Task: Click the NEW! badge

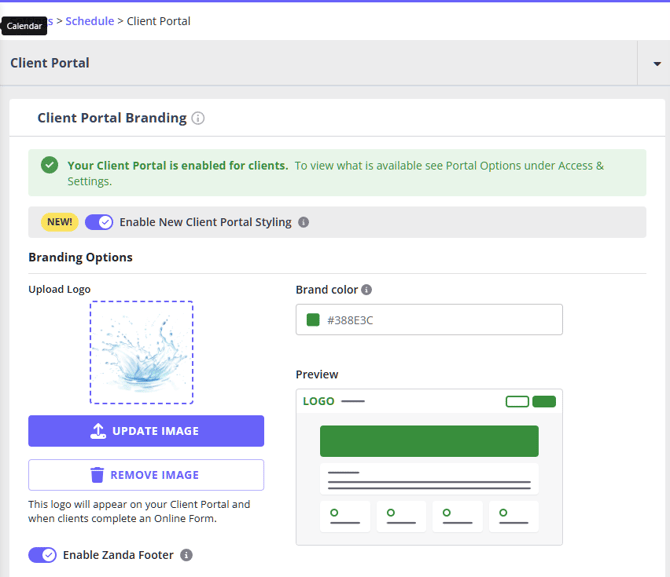Action: pos(59,222)
